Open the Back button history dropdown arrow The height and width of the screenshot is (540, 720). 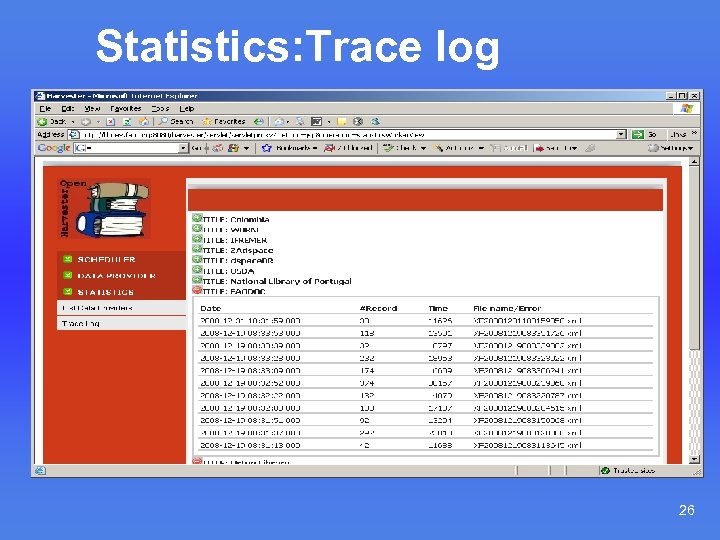73,122
